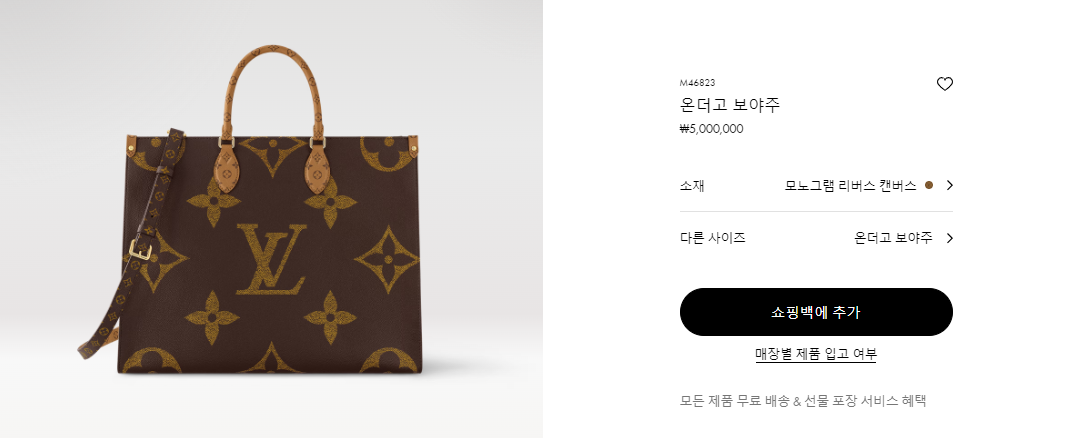Click the product title 온더고 보야주
This screenshot has height=438, width=1074.
pos(729,105)
